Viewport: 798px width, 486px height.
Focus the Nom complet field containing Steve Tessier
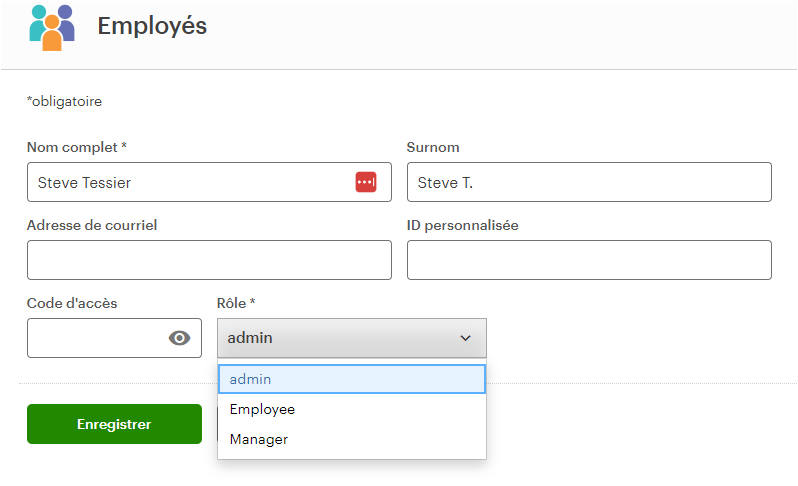(x=209, y=182)
